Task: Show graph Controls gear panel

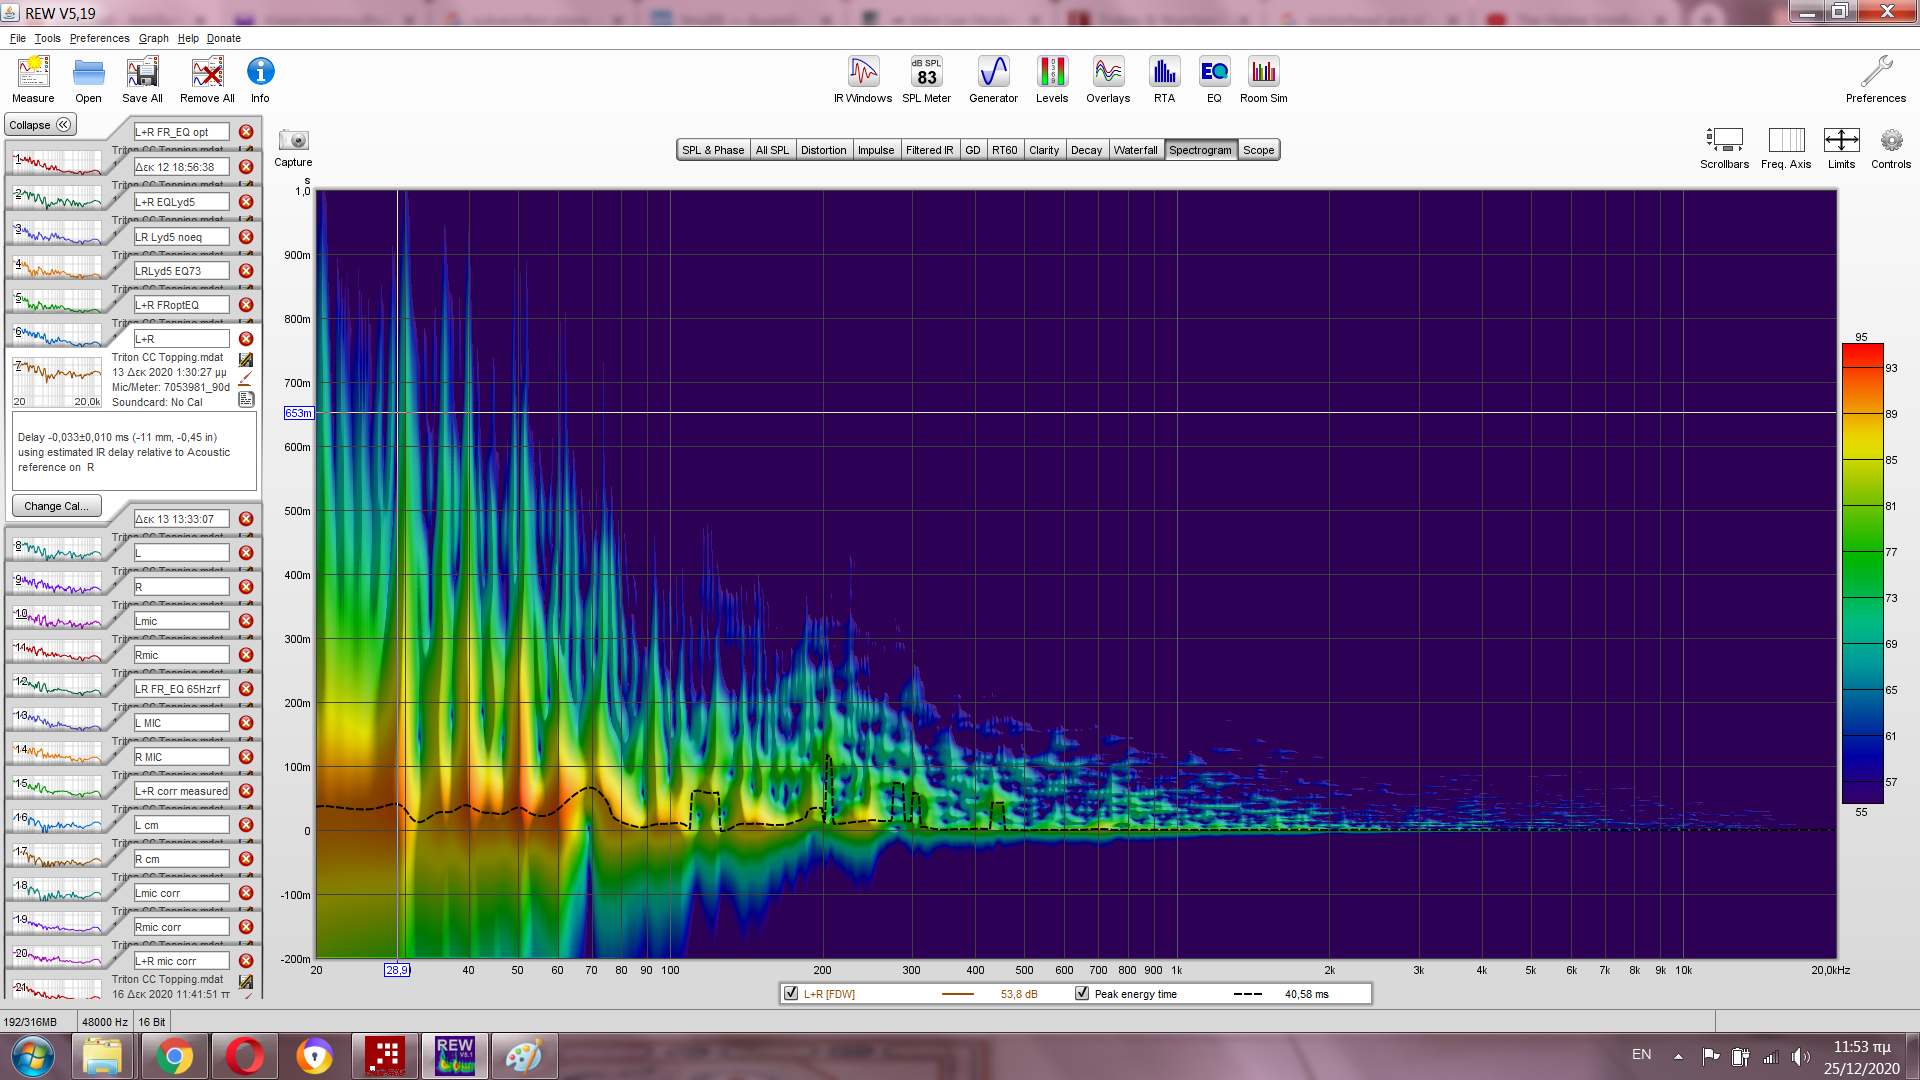Action: [x=1890, y=141]
